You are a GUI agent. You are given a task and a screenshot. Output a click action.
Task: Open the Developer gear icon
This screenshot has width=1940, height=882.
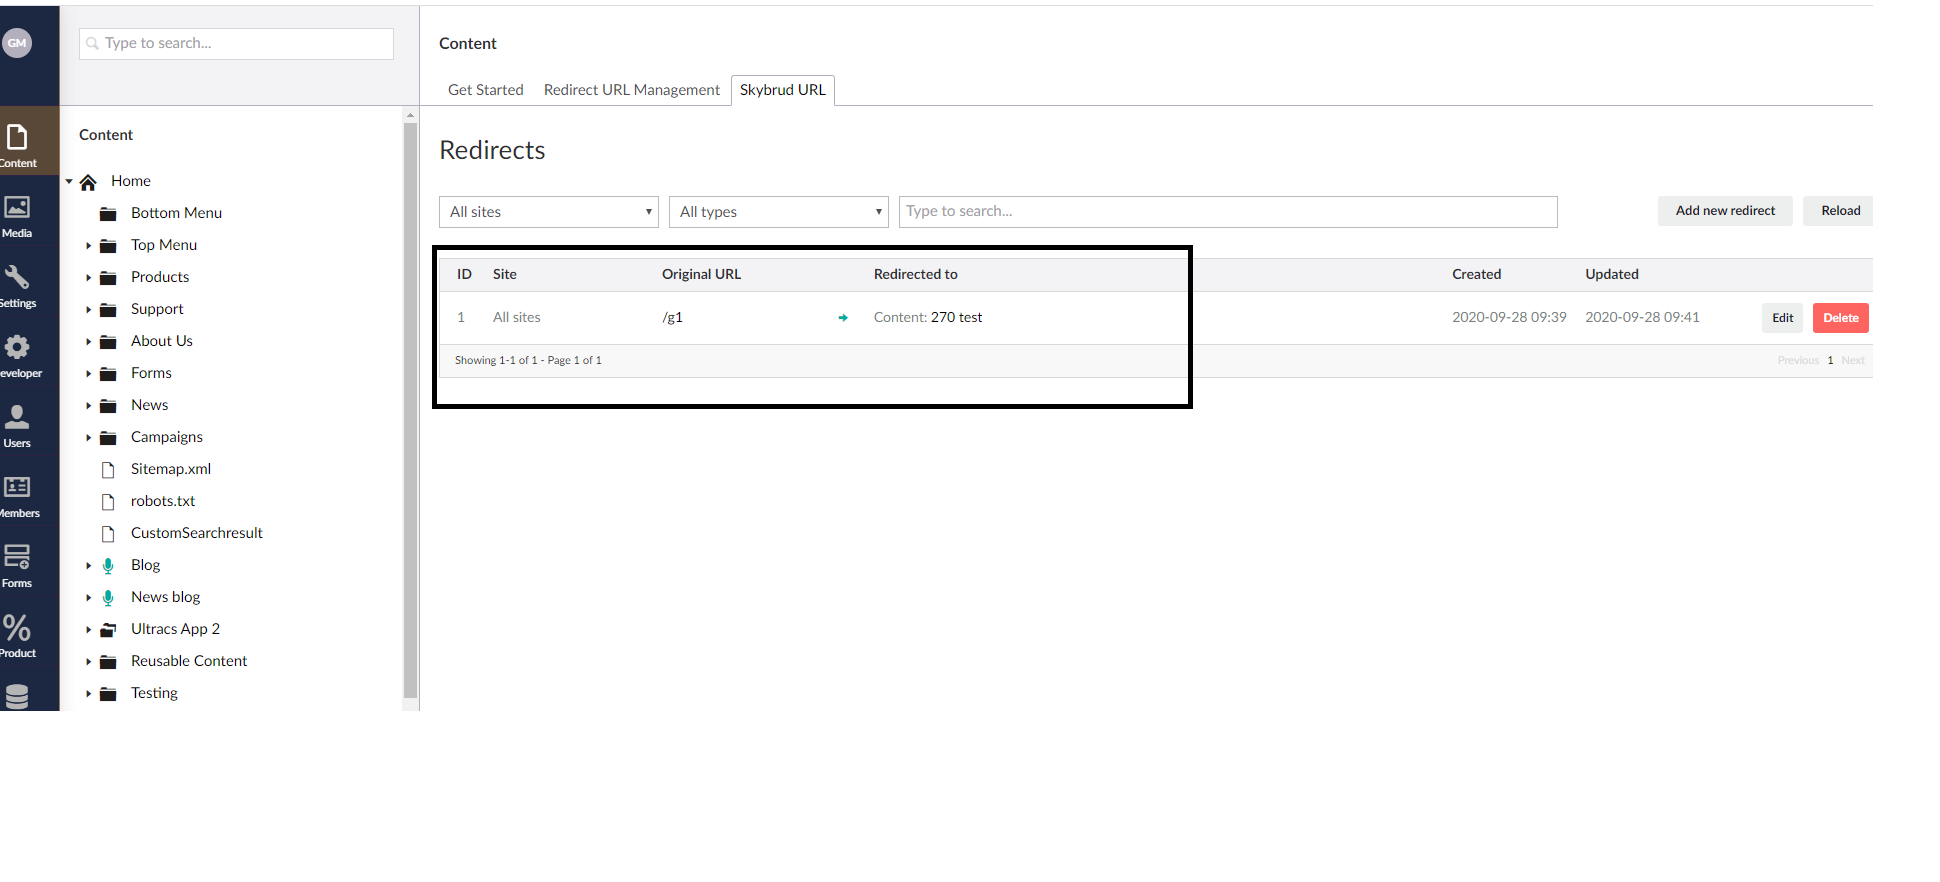(17, 347)
